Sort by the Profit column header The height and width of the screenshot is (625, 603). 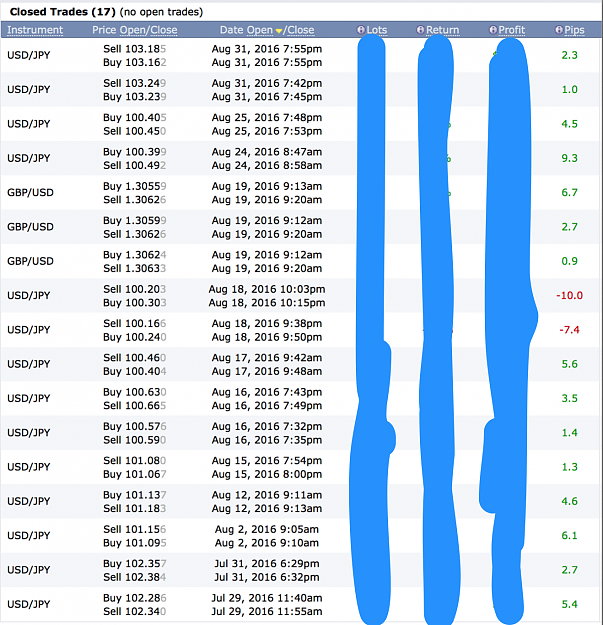[x=512, y=30]
